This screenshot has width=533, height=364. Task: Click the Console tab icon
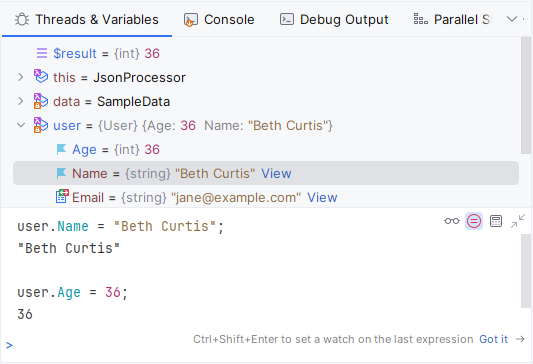pos(191,20)
